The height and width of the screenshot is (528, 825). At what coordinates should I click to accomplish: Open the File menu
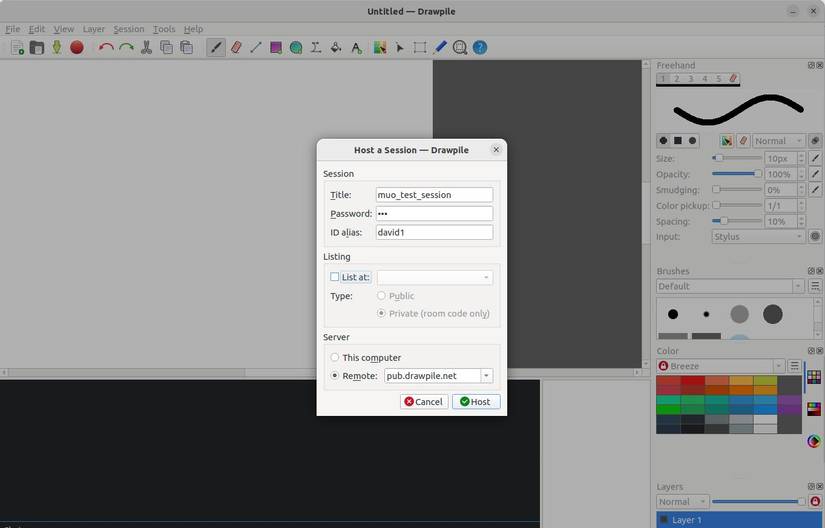pos(13,29)
